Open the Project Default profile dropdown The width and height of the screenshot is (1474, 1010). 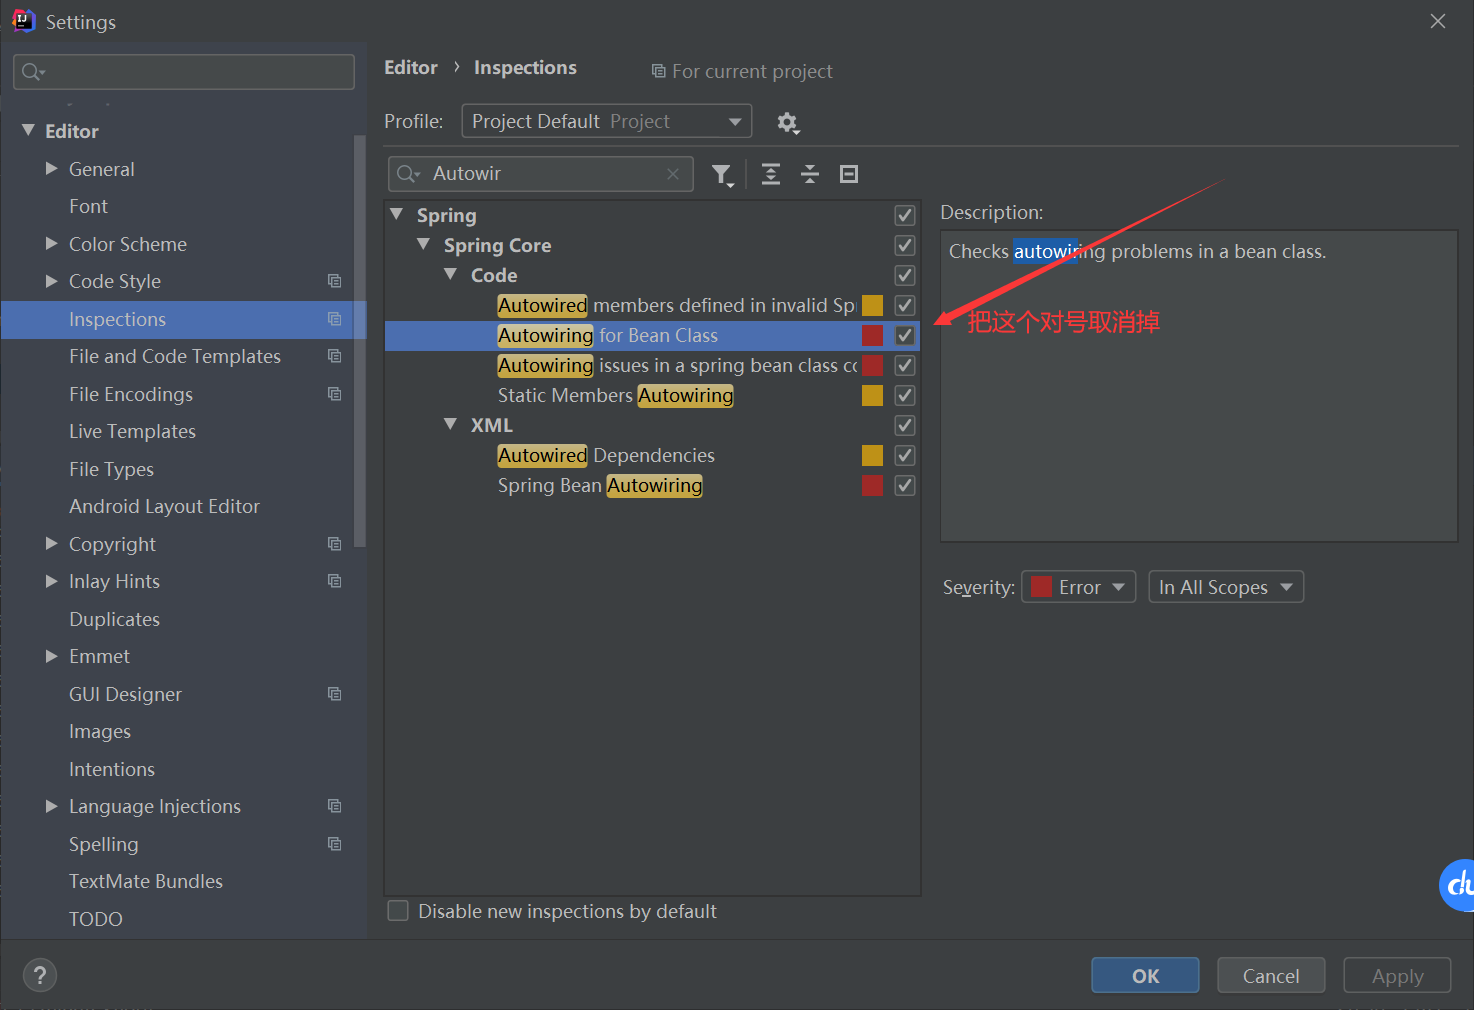[x=607, y=122]
